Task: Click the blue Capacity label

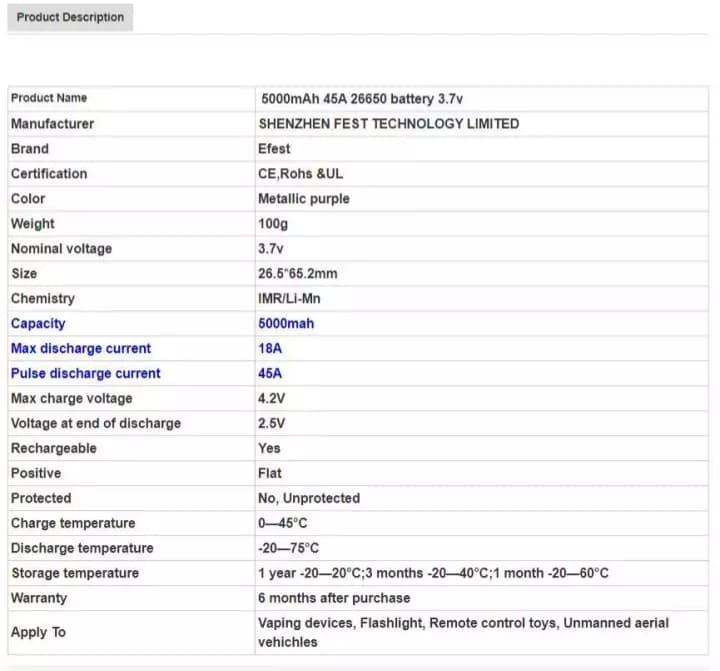Action: coord(38,323)
